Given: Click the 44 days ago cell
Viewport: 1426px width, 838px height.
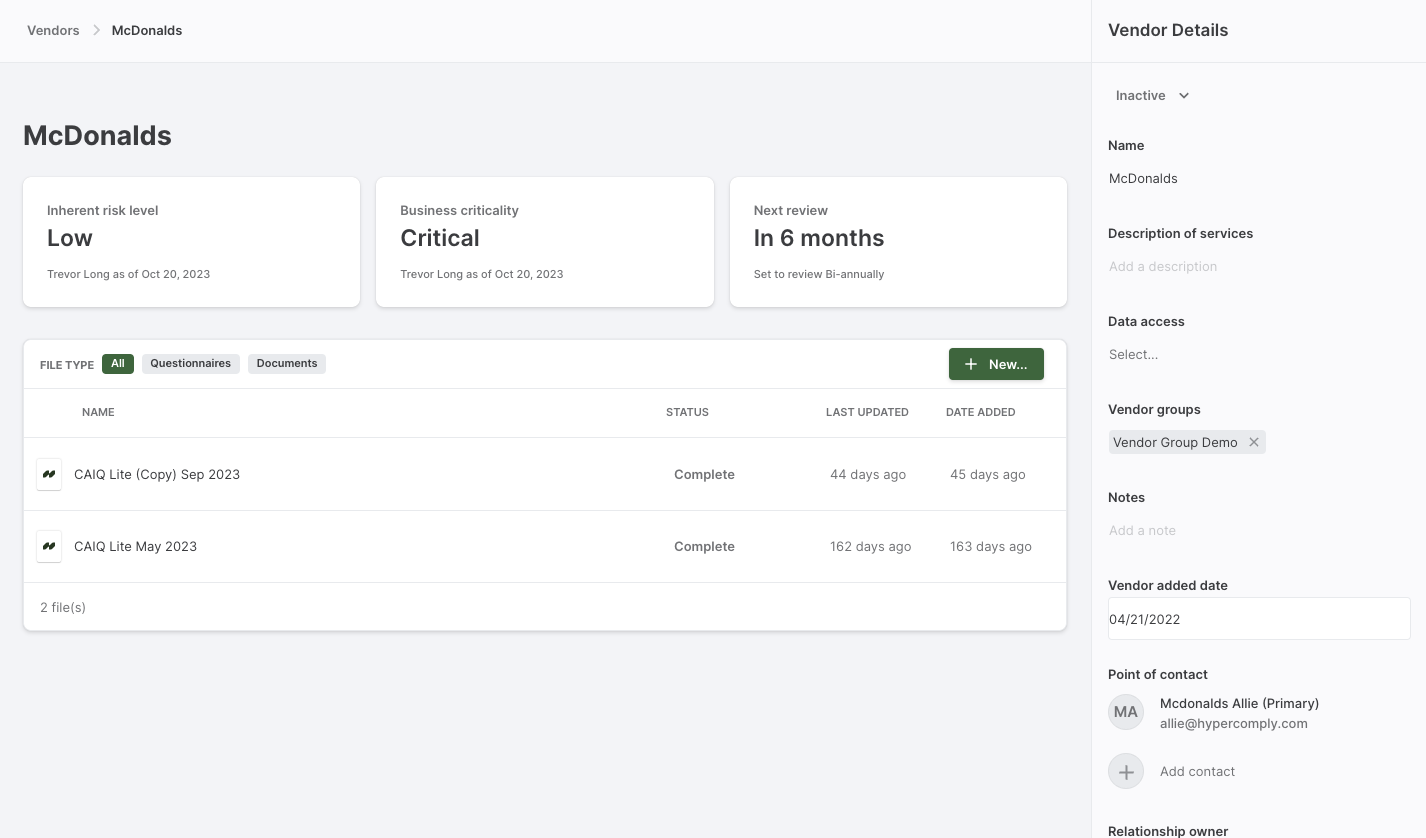Looking at the screenshot, I should pyautogui.click(x=868, y=474).
